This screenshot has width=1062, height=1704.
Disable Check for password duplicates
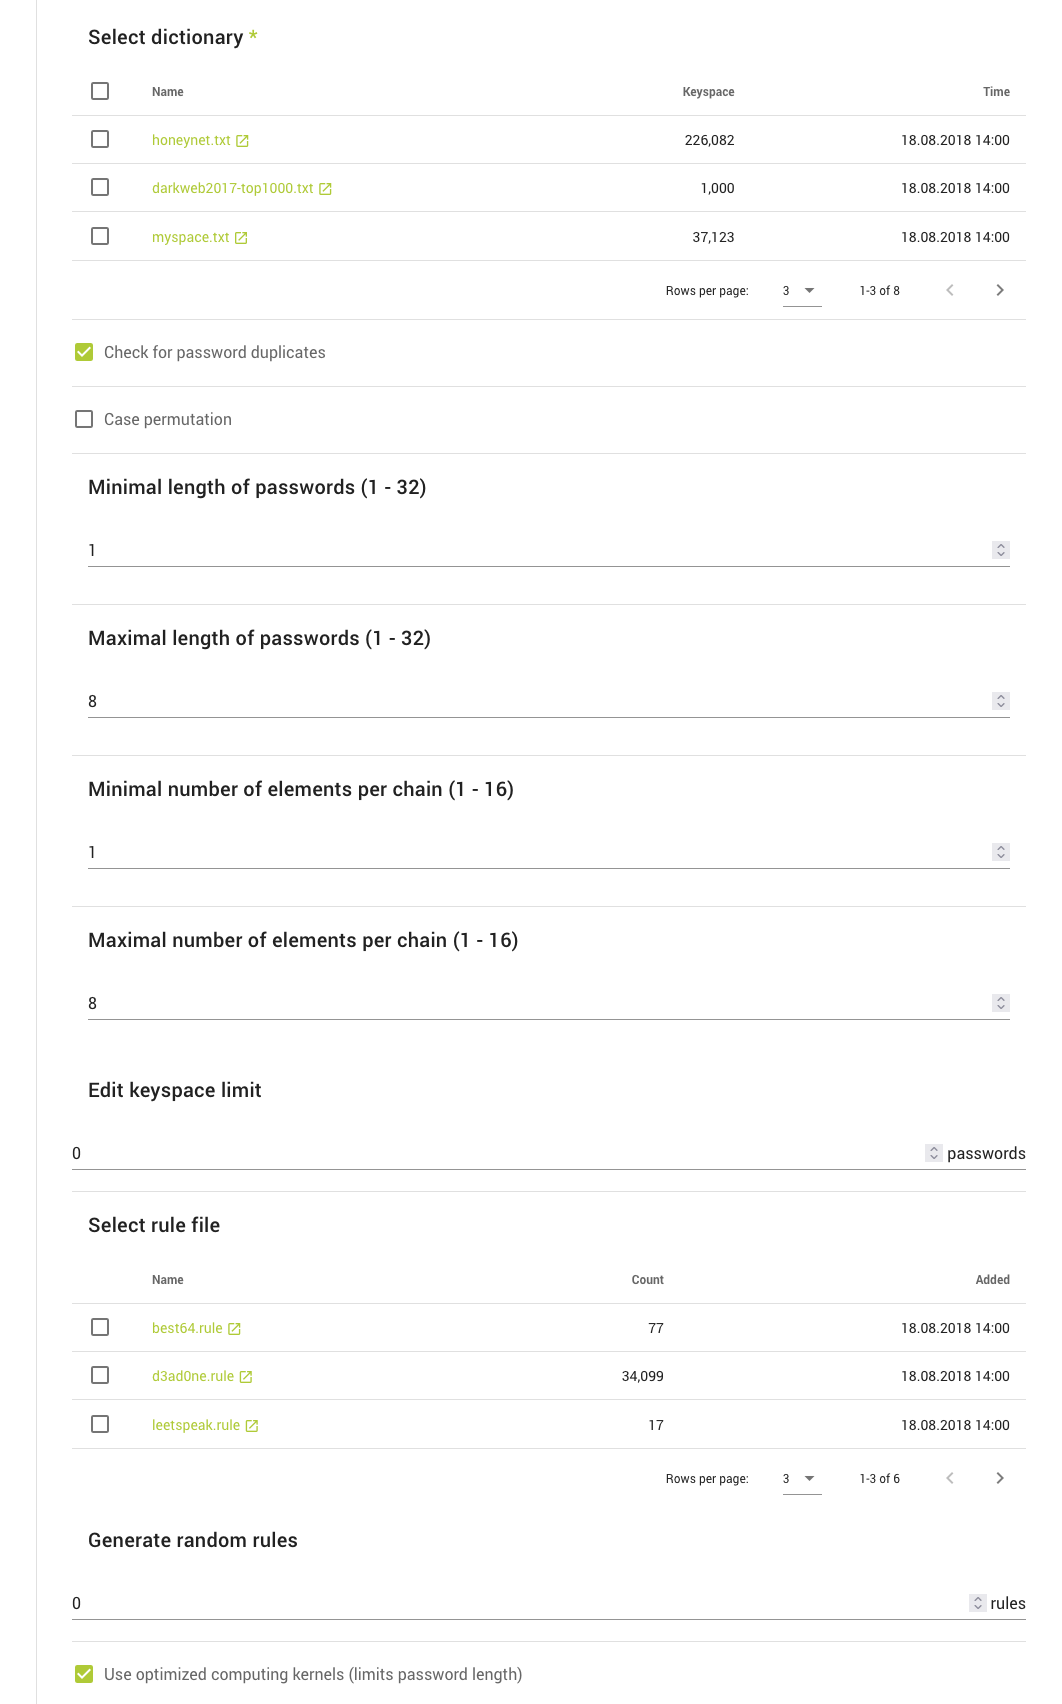click(84, 352)
